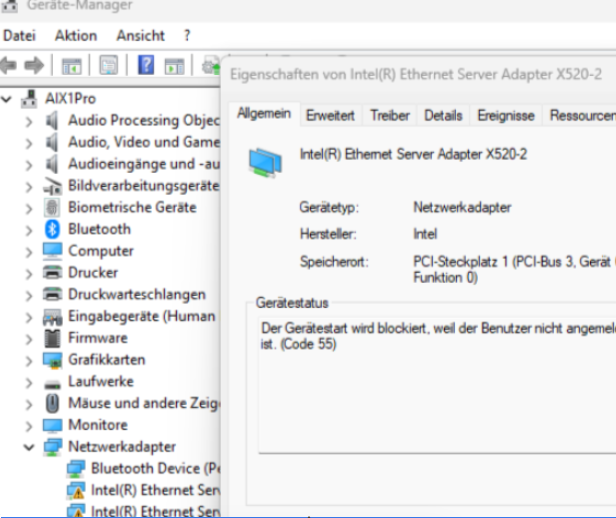This screenshot has height=518, width=616.
Task: Click the Back arrow toolbar icon
Action: pyautogui.click(x=9, y=65)
